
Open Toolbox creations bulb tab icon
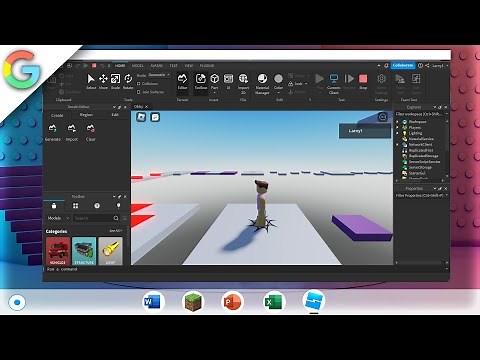pos(118,206)
